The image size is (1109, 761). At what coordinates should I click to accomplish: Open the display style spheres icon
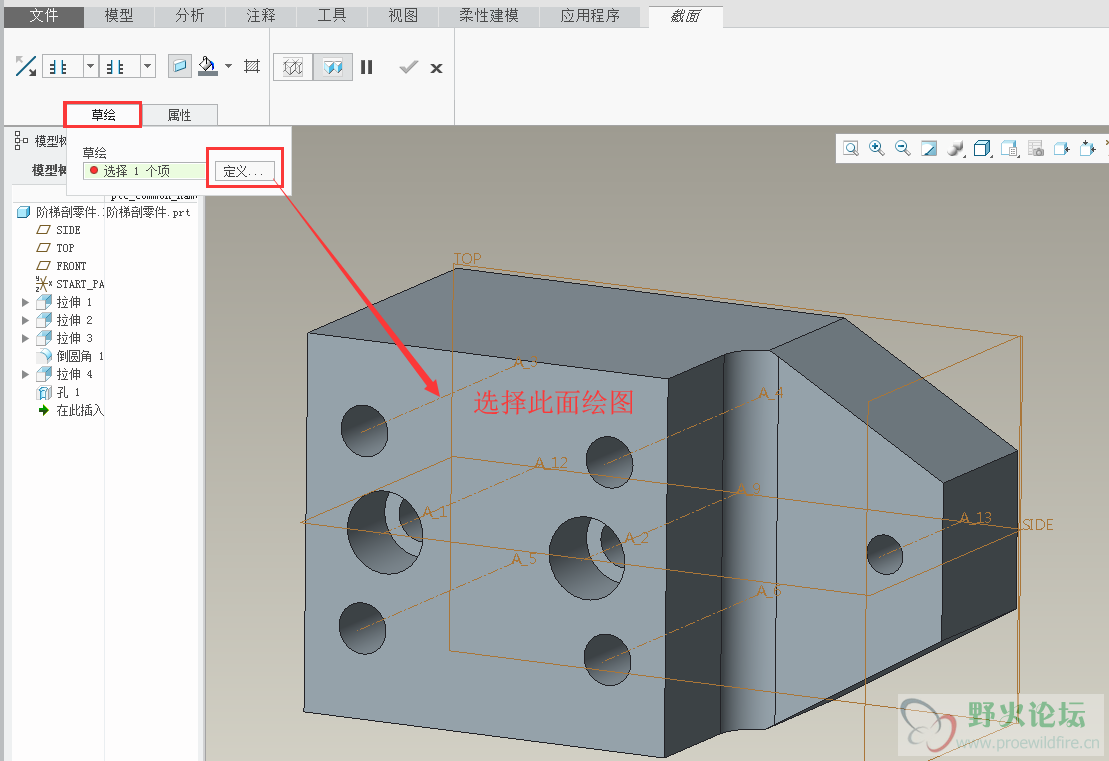point(956,149)
